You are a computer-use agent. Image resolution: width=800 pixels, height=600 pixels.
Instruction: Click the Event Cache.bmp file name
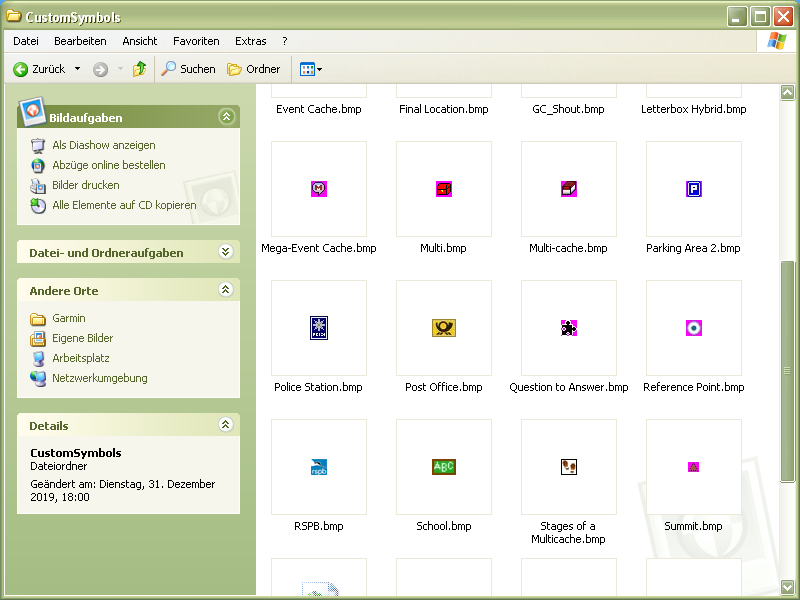coord(319,109)
